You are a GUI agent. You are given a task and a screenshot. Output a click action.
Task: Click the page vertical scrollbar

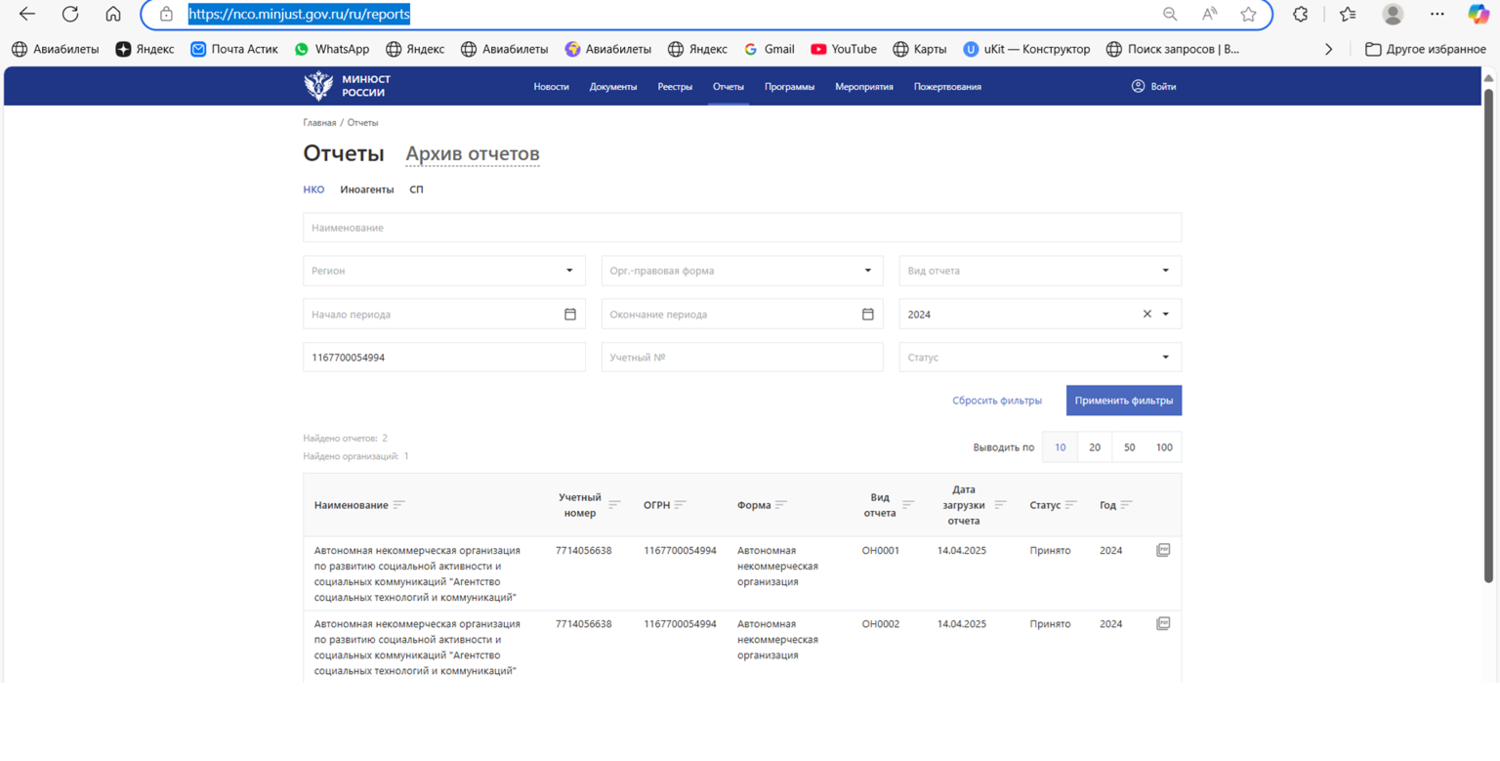pos(1488,335)
